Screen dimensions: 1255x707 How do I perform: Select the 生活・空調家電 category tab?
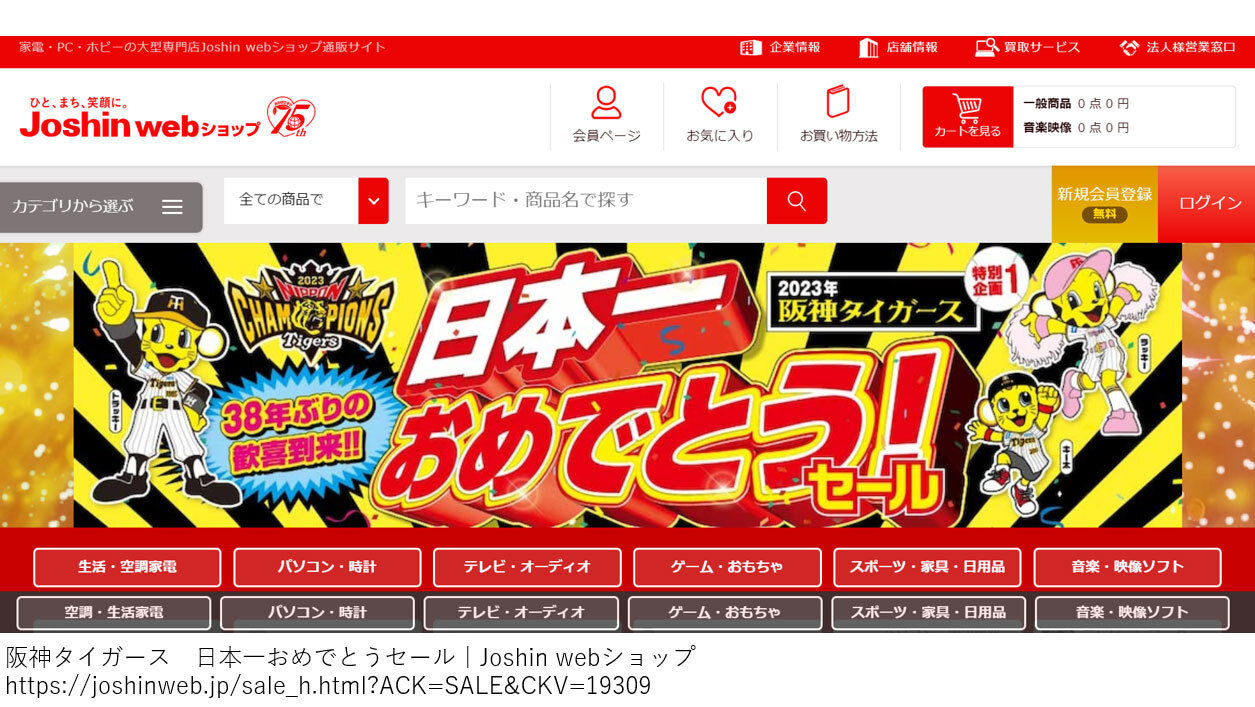click(127, 567)
